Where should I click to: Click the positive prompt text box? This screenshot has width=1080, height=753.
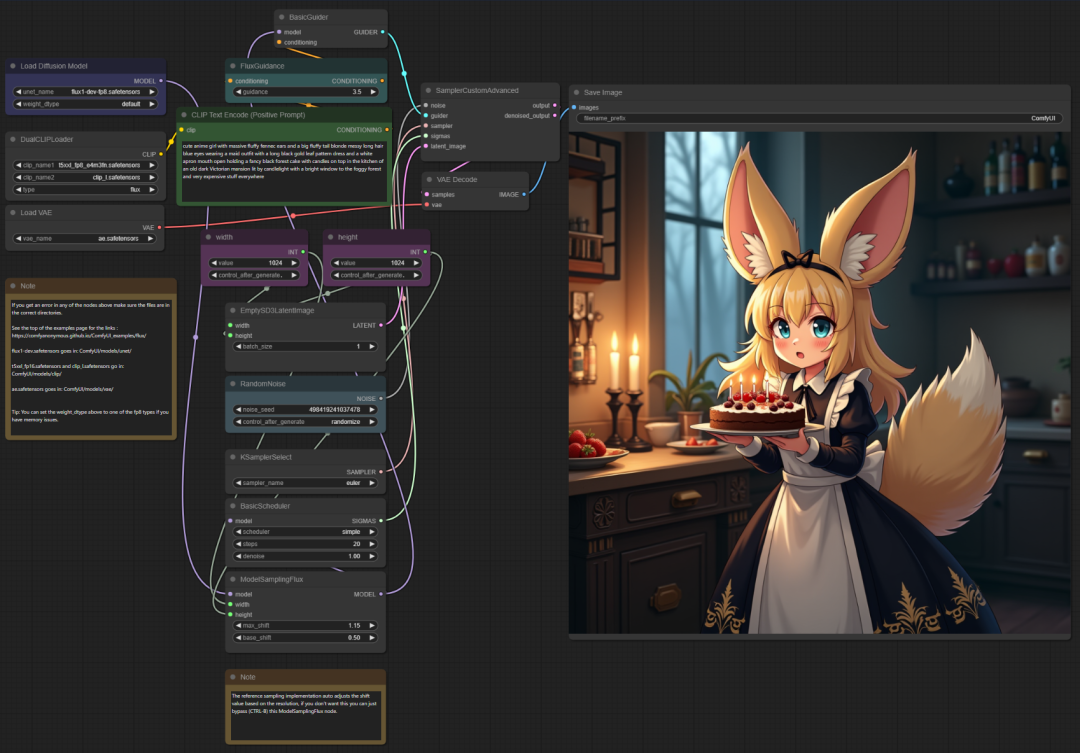(x=283, y=171)
